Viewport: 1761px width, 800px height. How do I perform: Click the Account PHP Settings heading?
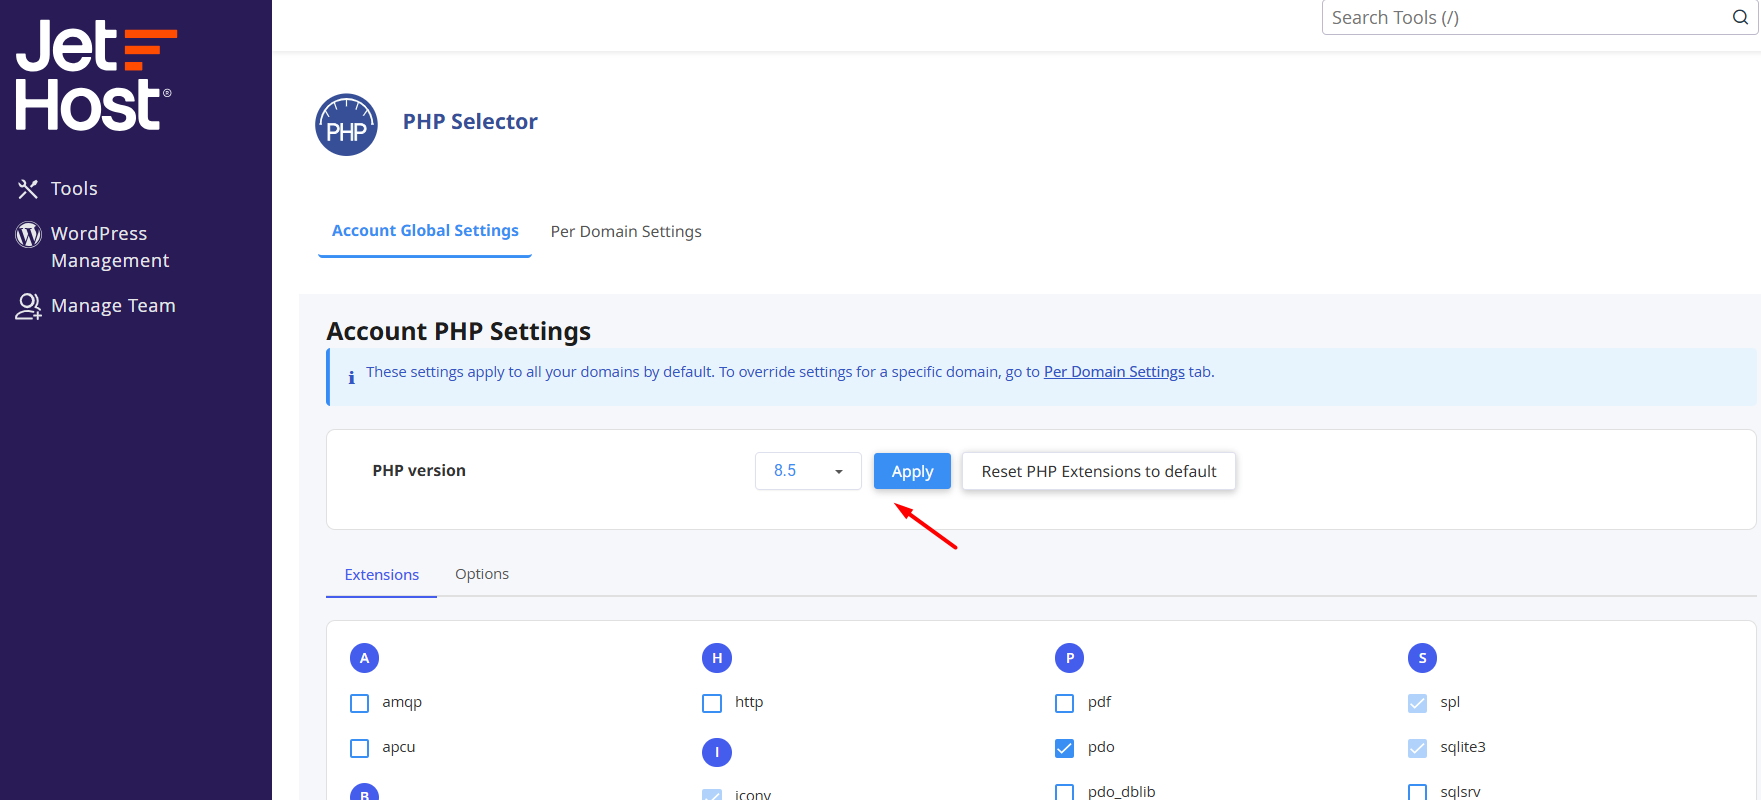pos(459,331)
